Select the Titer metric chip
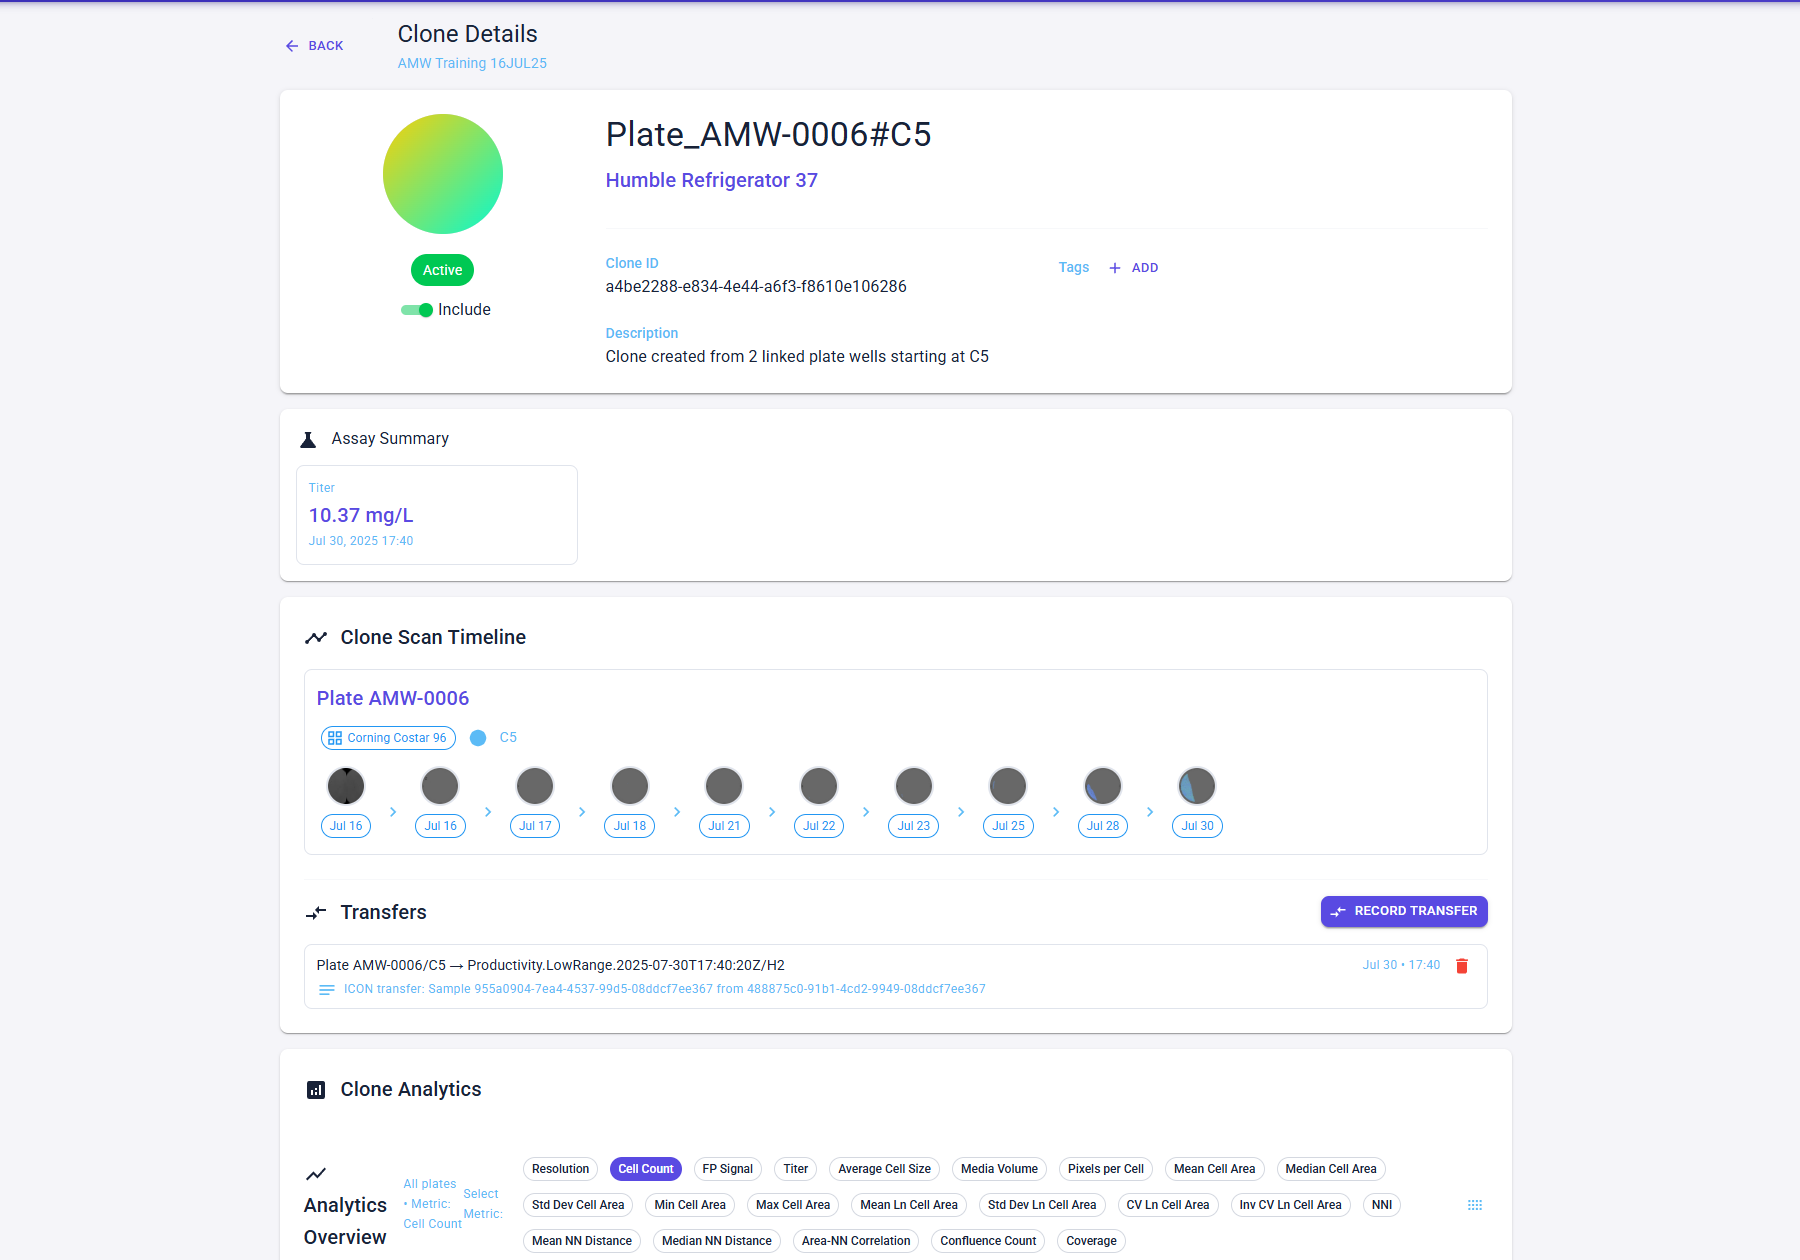 (796, 1169)
